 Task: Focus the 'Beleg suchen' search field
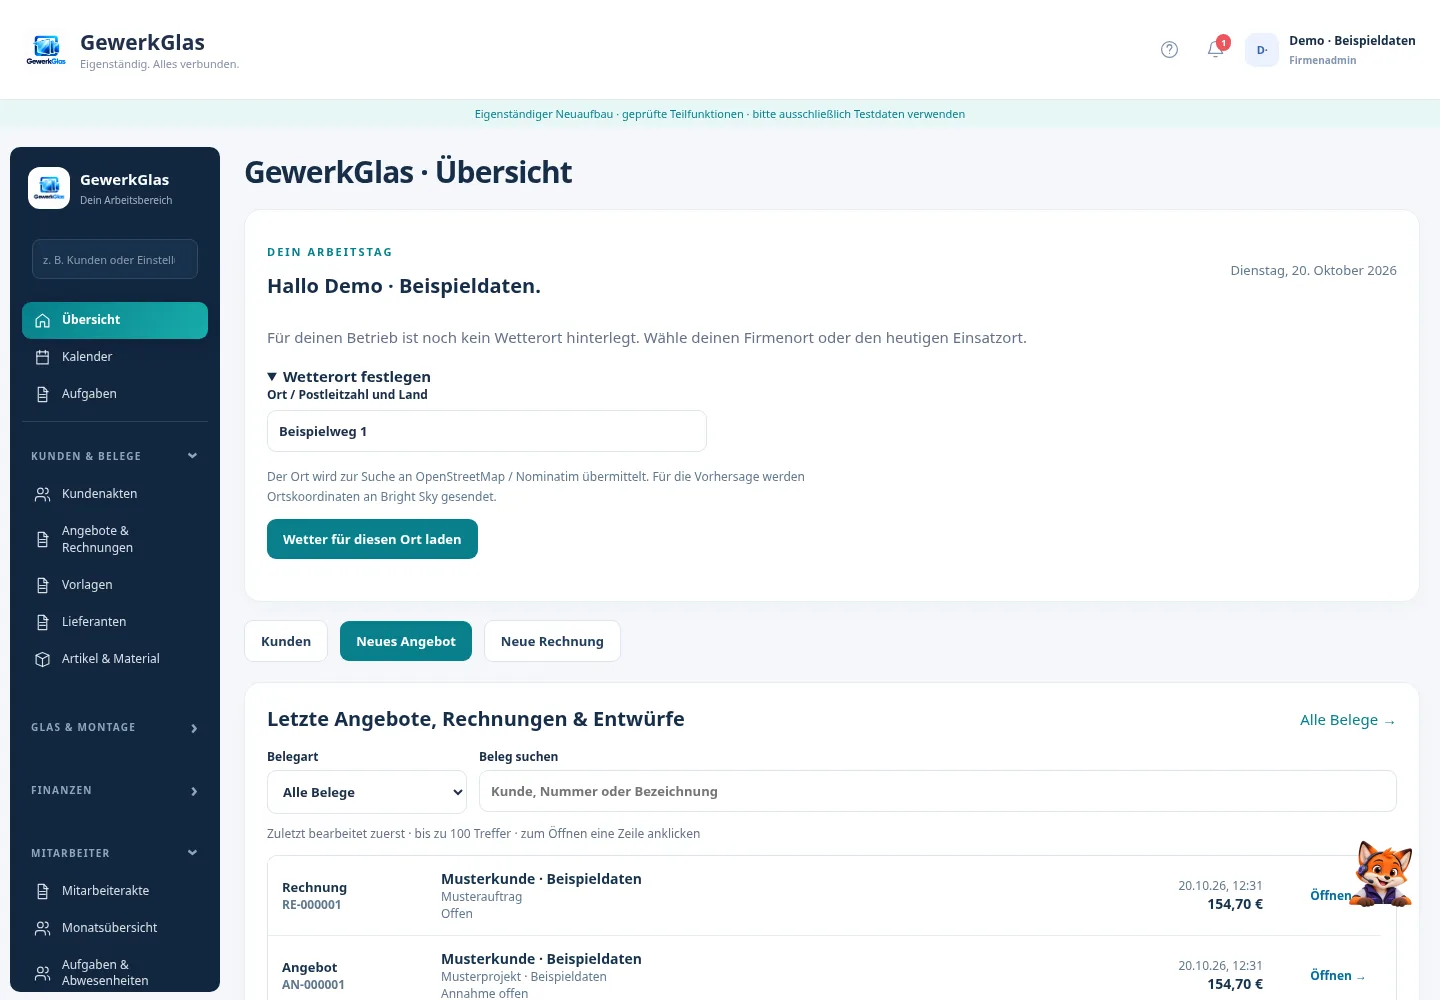click(938, 791)
